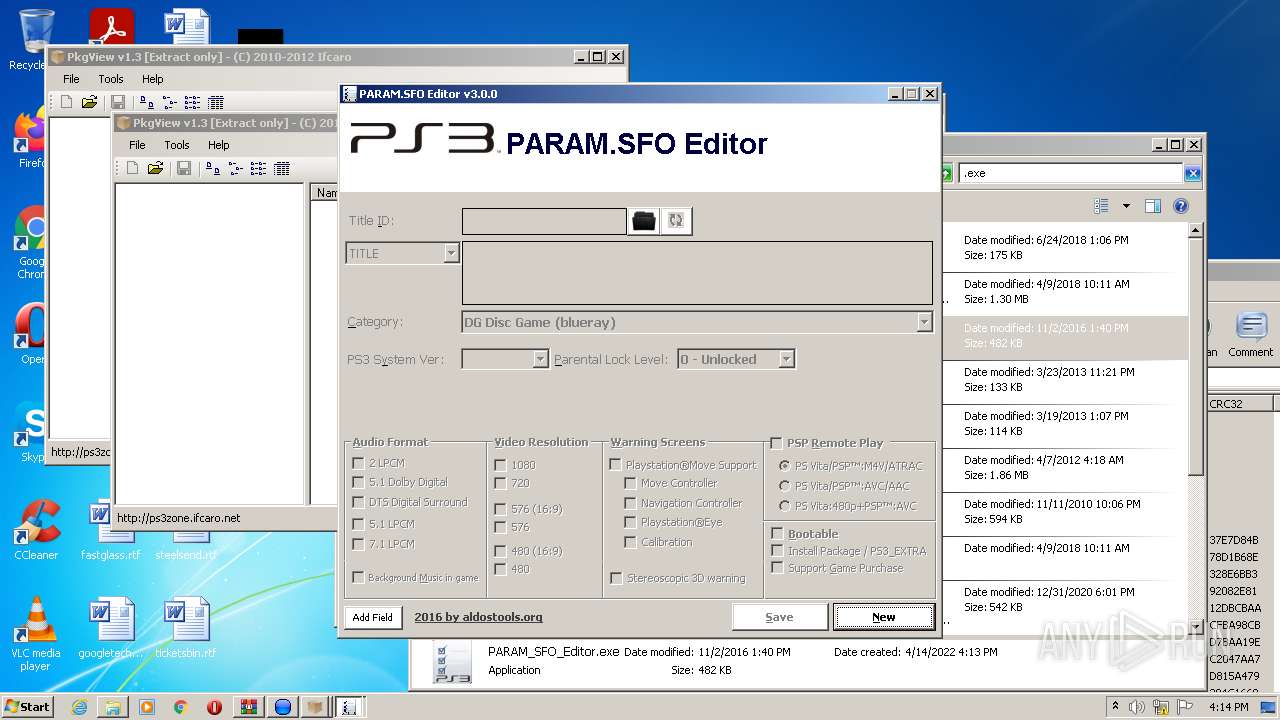Click the Add Field button
1280x720 pixels.
(373, 617)
